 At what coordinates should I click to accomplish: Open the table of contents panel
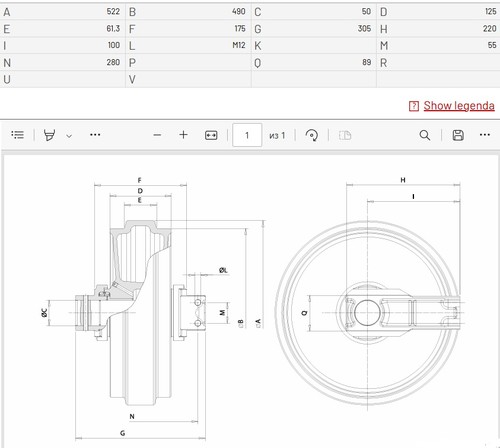[x=17, y=135]
